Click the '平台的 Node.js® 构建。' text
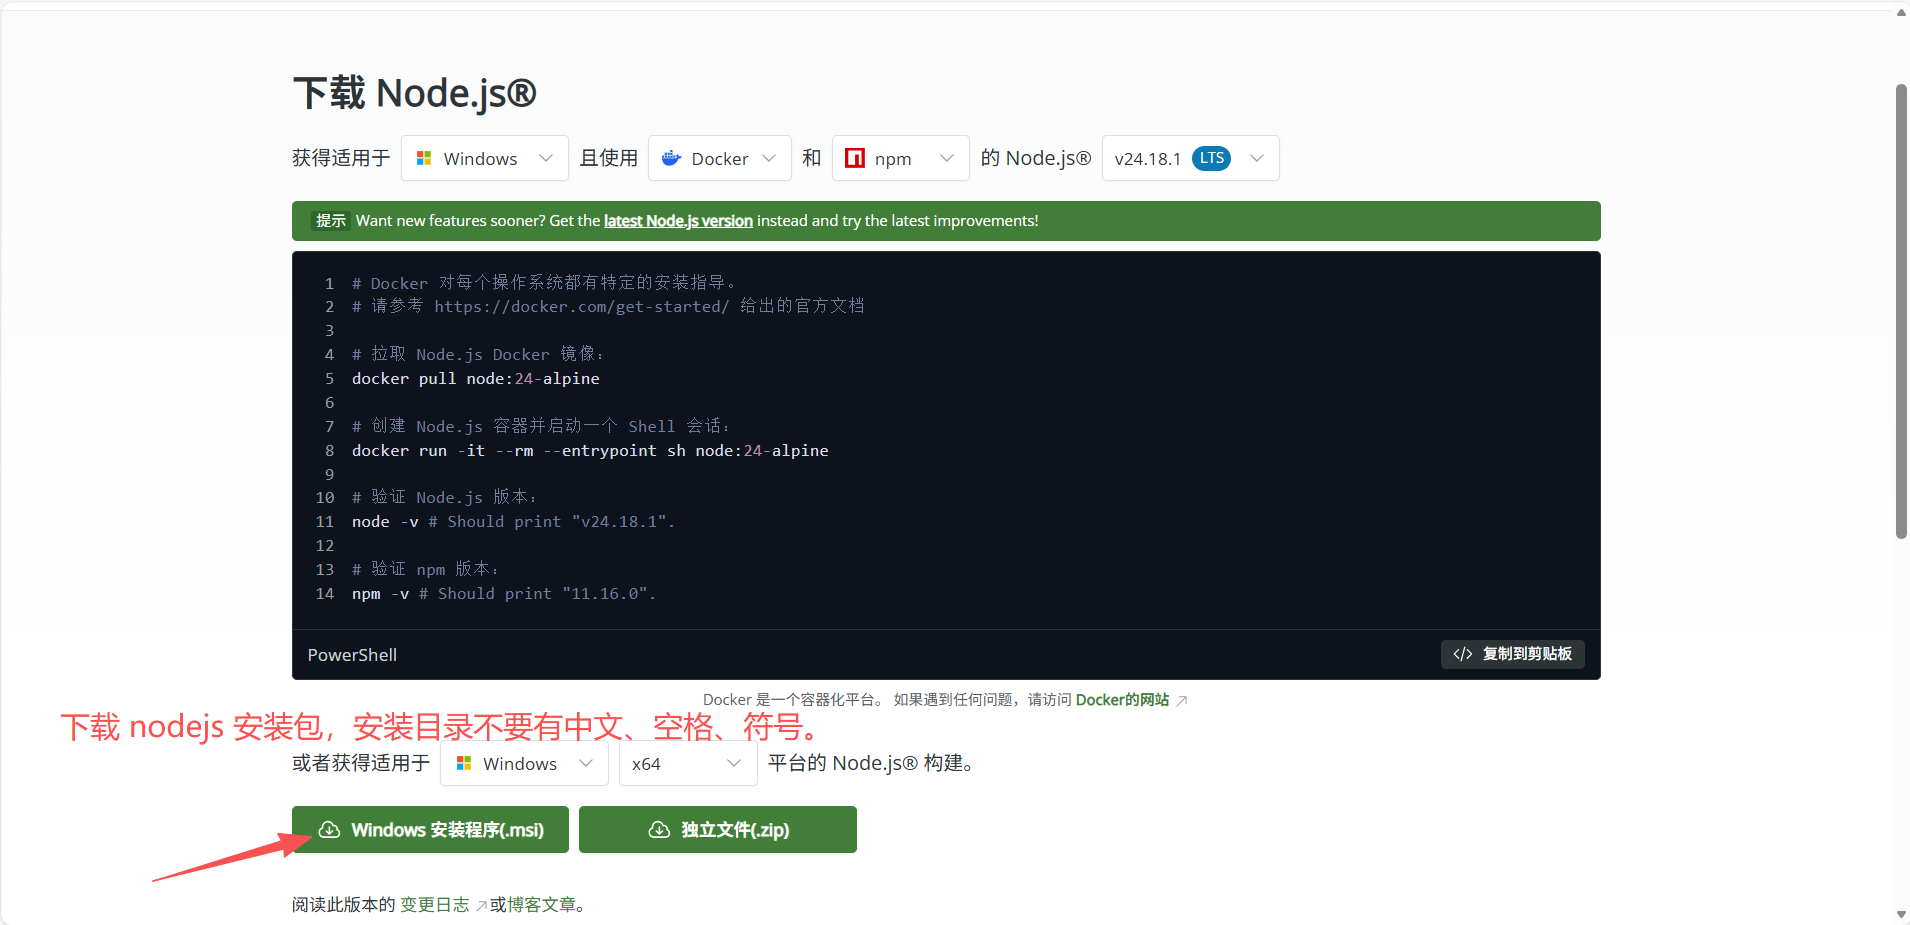Viewport: 1910px width, 925px height. 871,763
